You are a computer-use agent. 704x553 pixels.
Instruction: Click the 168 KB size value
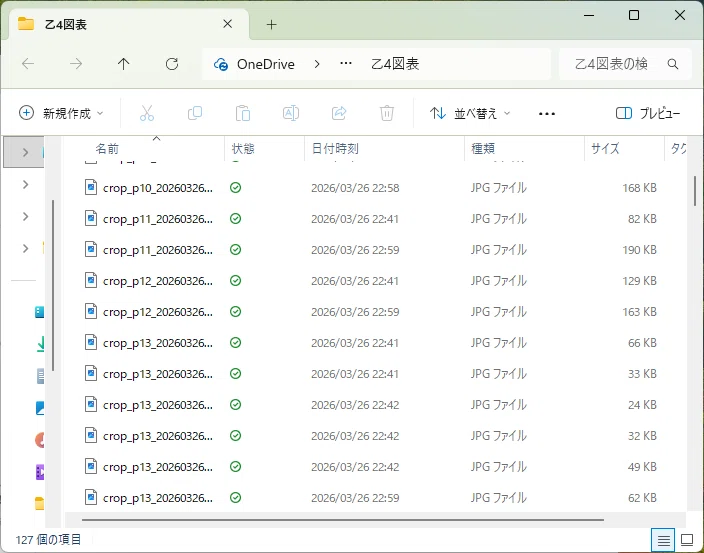click(639, 188)
